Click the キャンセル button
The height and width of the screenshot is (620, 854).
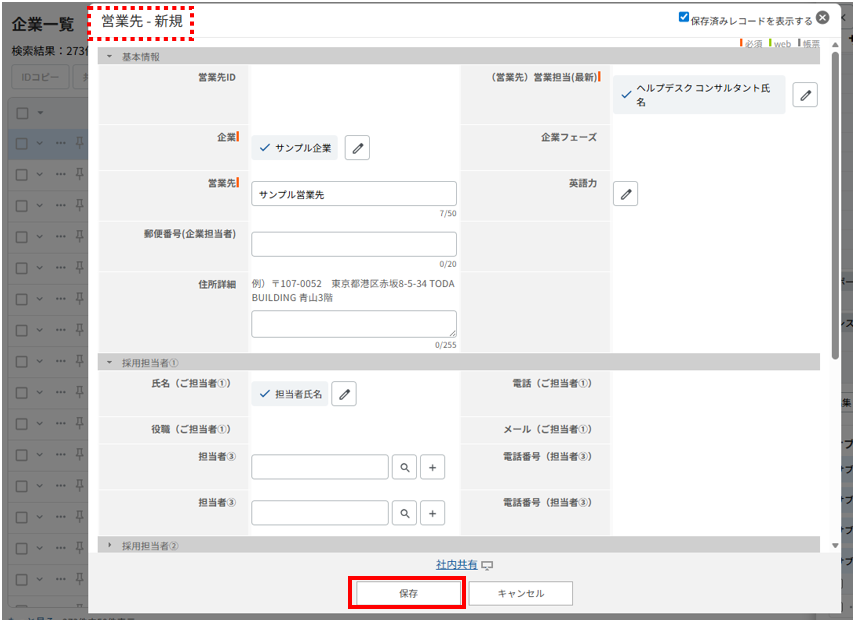[x=520, y=593]
